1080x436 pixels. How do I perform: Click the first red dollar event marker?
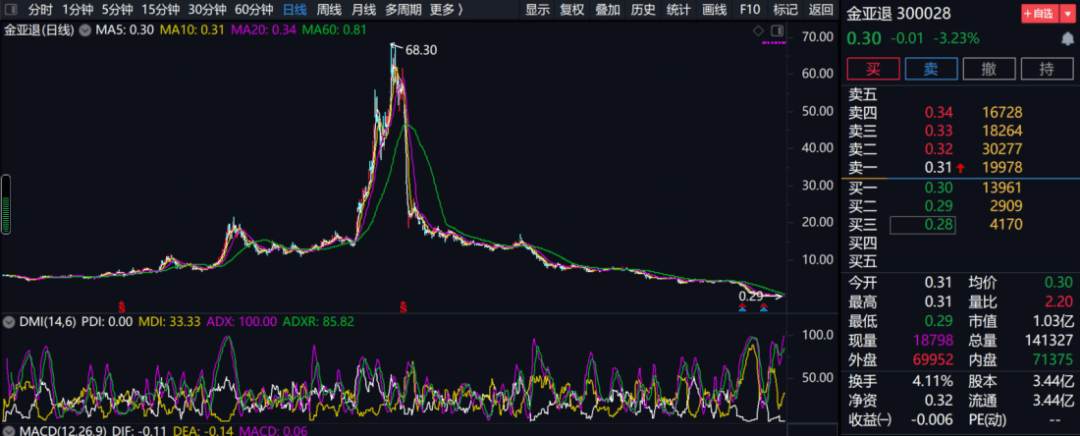click(123, 305)
